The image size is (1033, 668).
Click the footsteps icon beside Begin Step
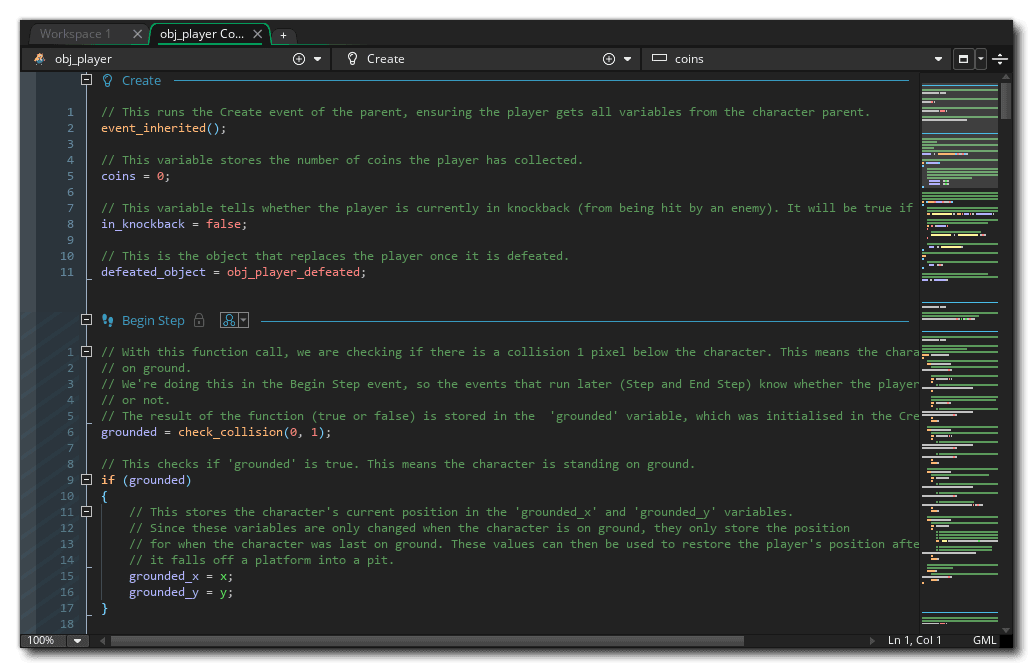click(107, 320)
